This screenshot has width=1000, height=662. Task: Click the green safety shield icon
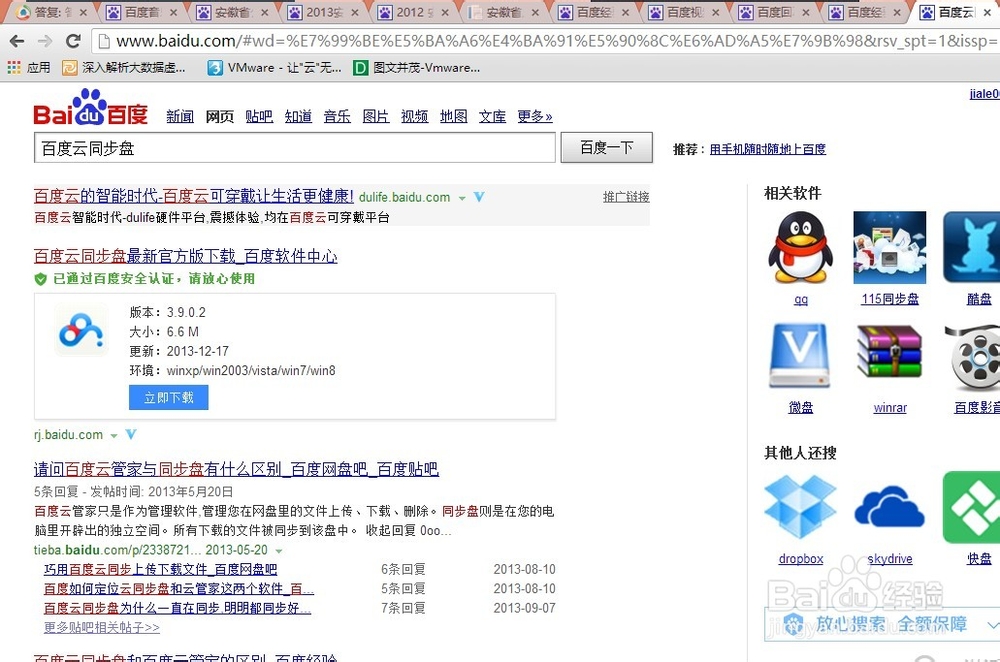click(41, 279)
